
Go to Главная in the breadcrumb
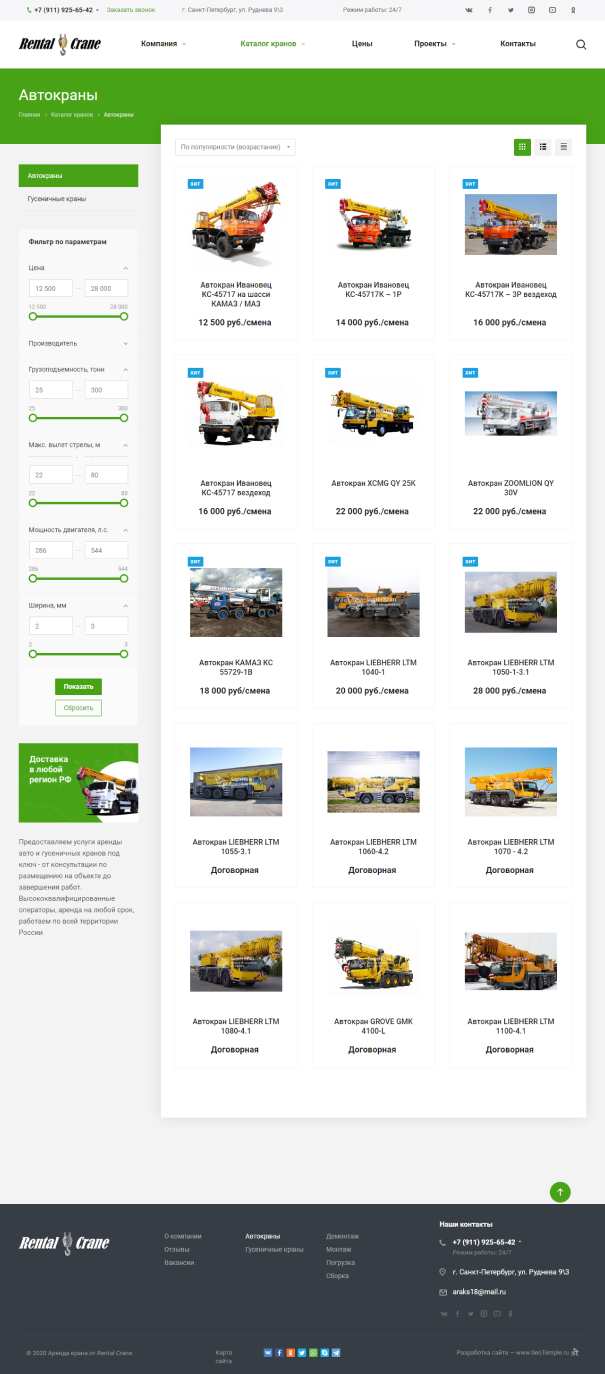pyautogui.click(x=30, y=115)
